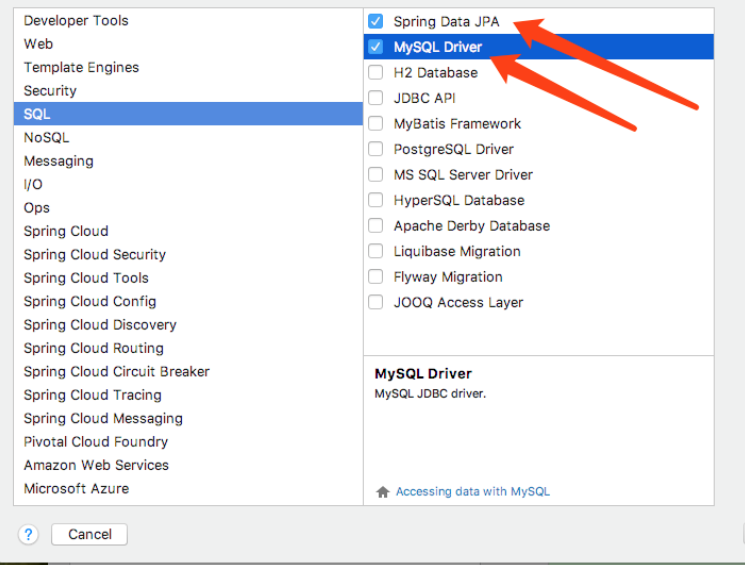745x565 pixels.
Task: Enable the Apache Derby Database checkbox
Action: pyautogui.click(x=375, y=226)
